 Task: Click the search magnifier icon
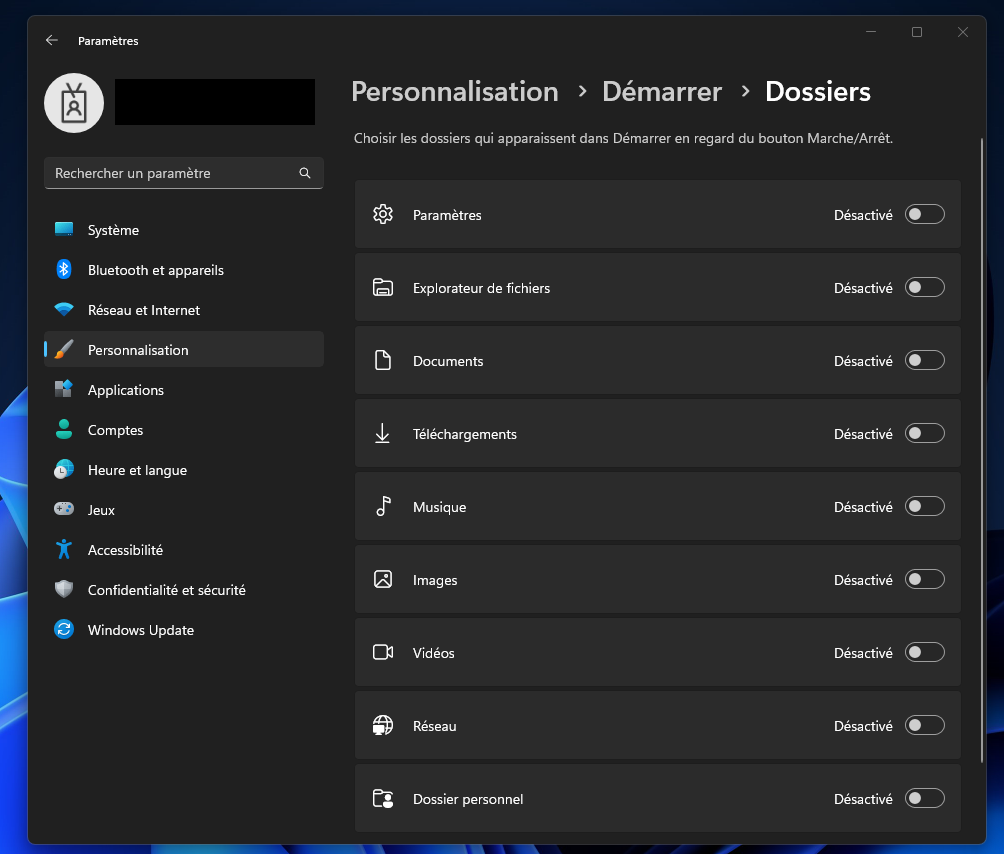(x=305, y=172)
